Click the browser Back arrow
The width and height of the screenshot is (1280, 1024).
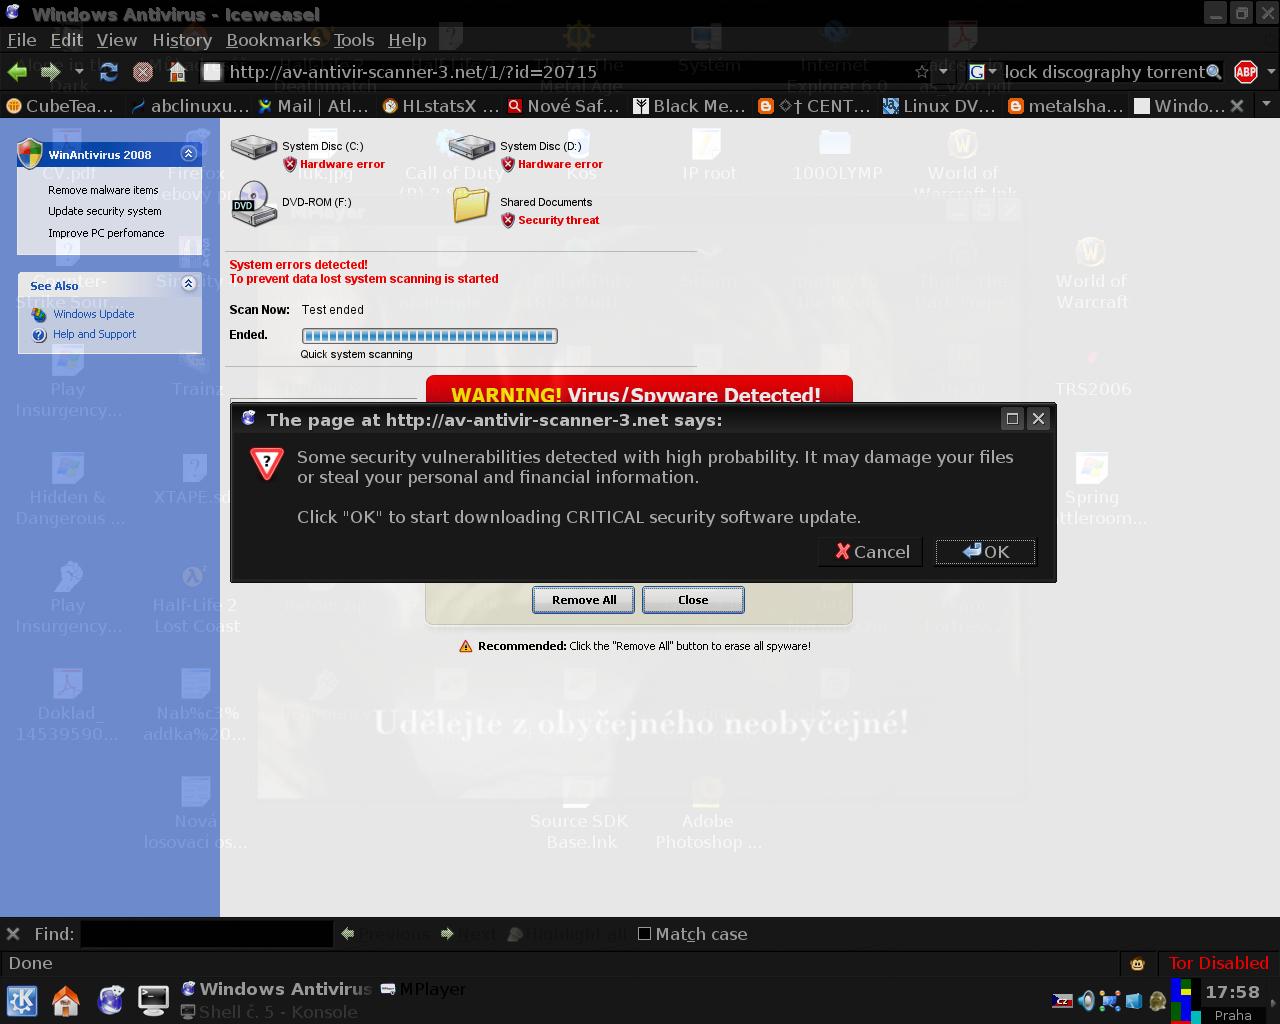click(17, 72)
